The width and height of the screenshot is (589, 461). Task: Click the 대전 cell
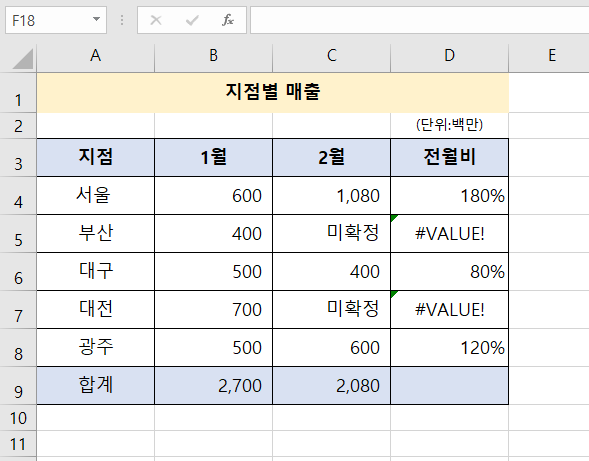coord(95,310)
